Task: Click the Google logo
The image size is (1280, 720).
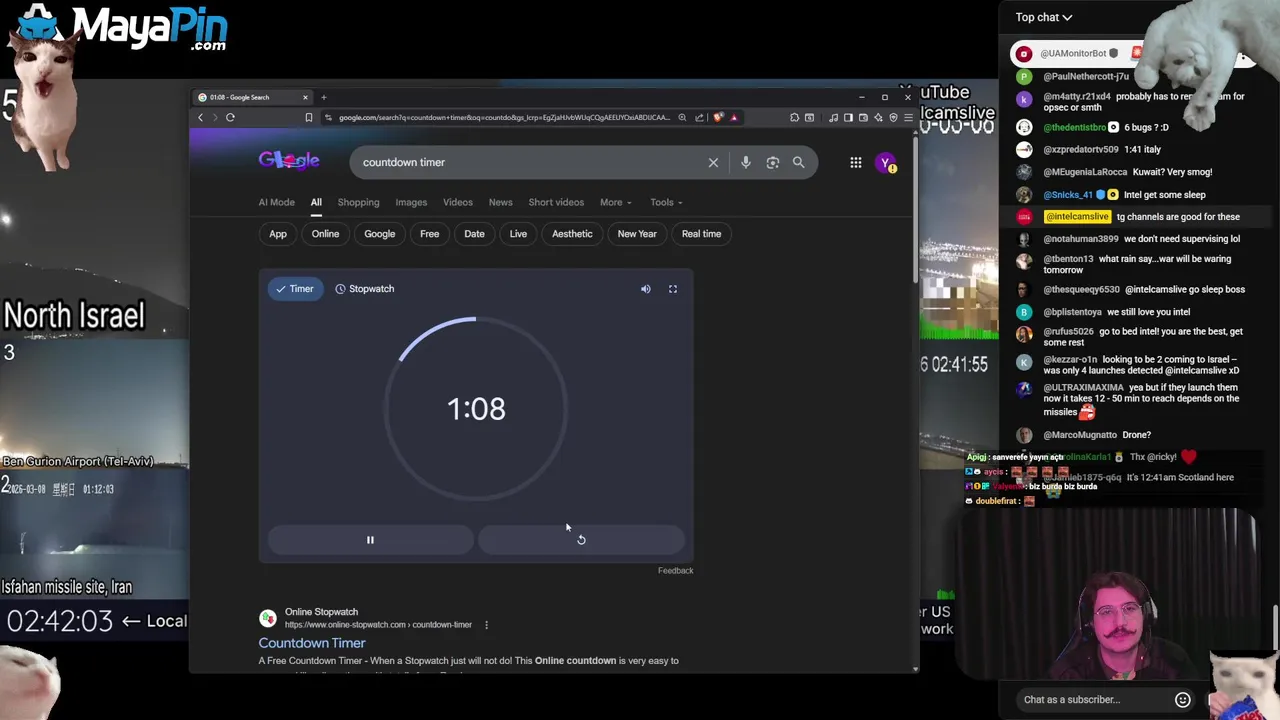Action: pos(289,160)
